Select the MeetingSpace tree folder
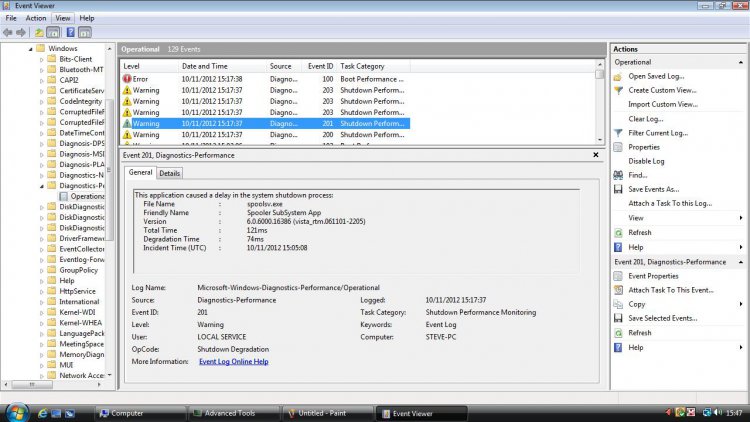The image size is (750, 422). [x=81, y=344]
